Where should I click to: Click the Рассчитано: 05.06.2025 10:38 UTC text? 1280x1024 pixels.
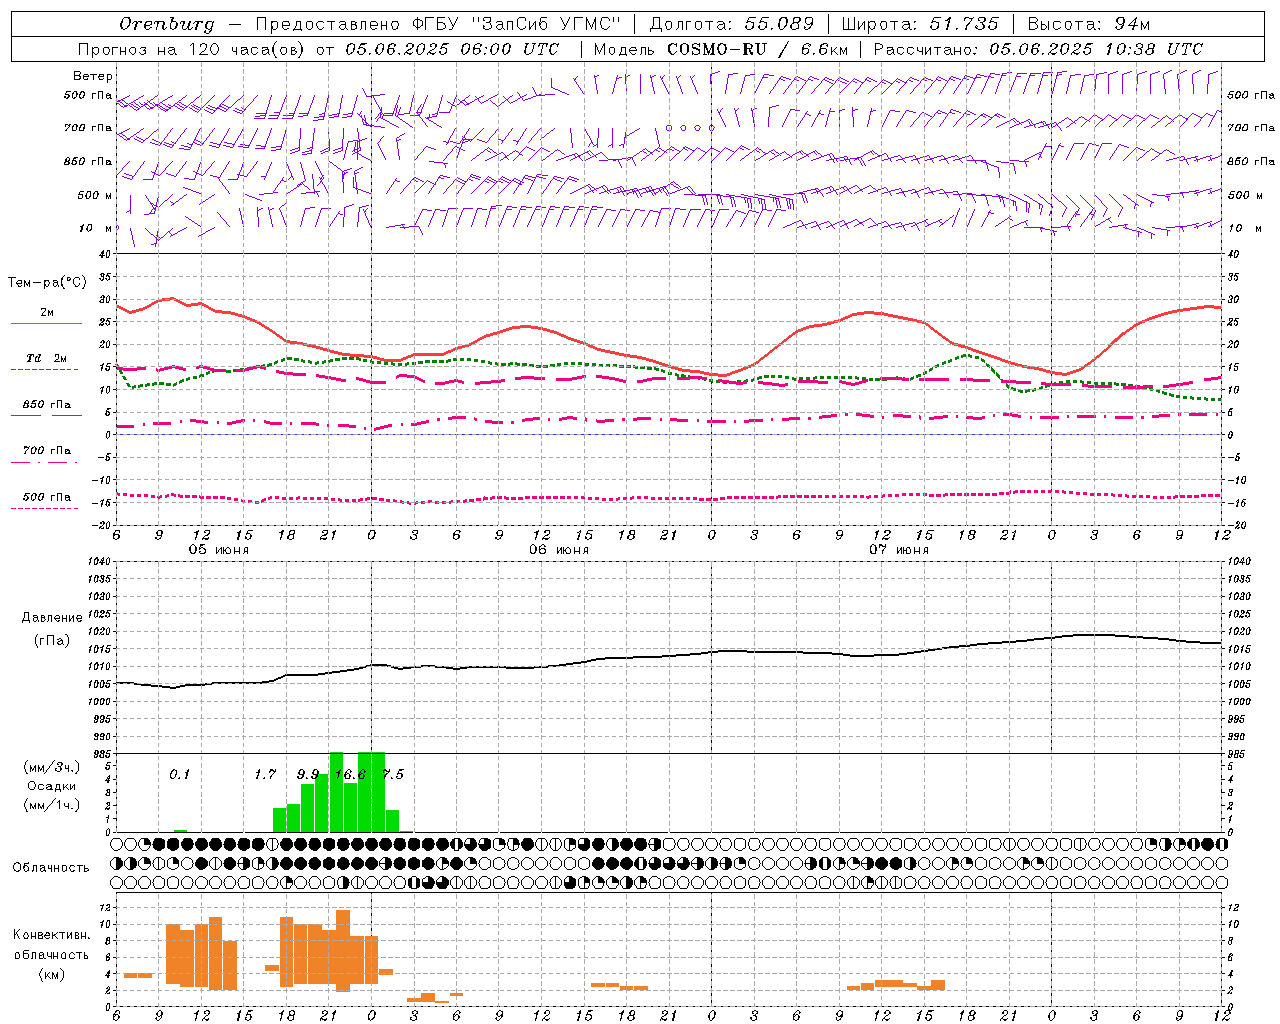1038,49
